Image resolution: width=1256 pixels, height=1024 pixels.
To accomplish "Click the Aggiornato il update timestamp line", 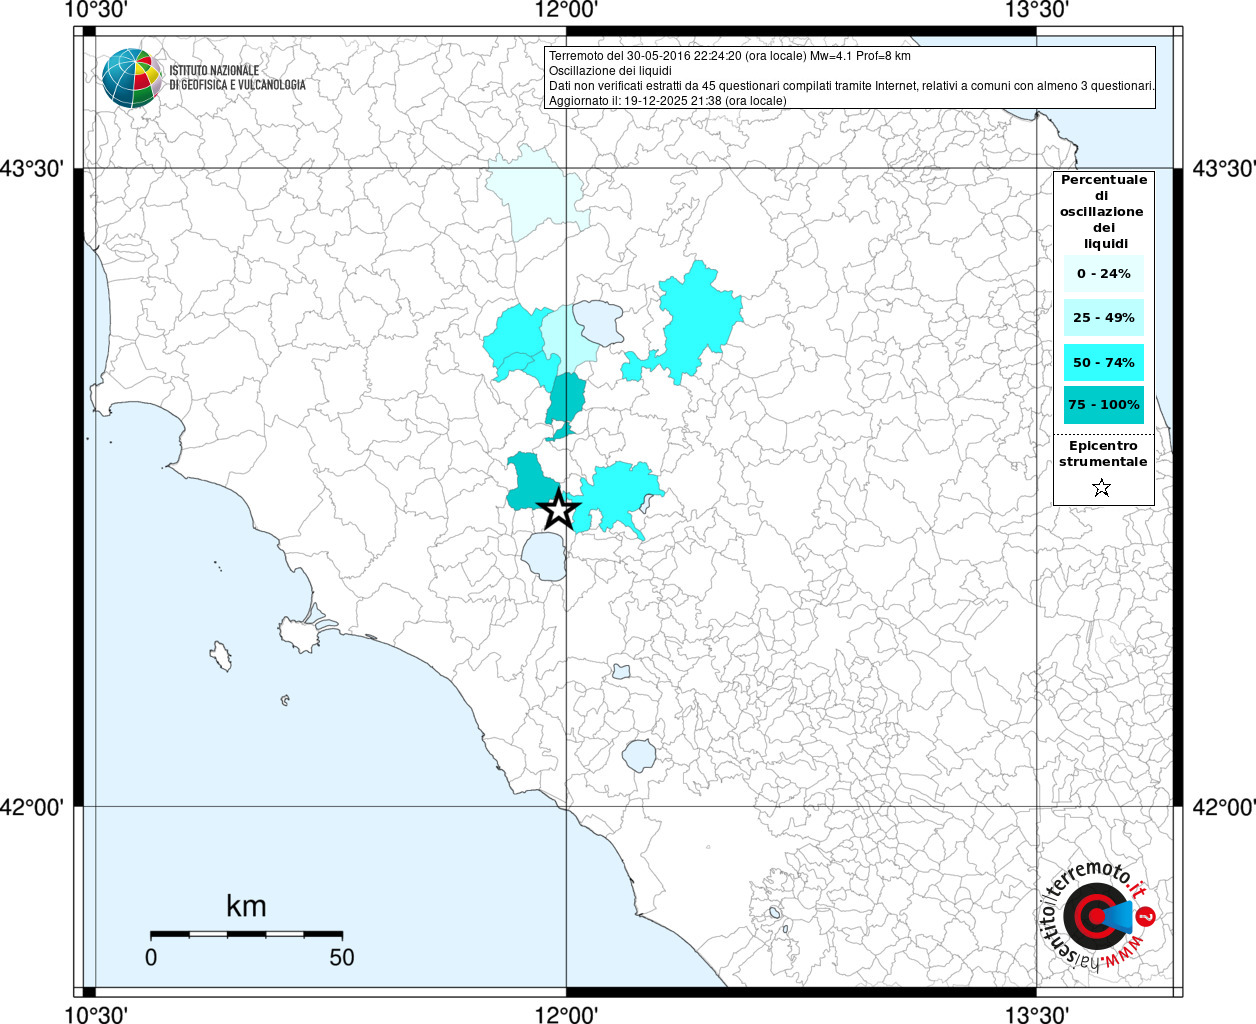I will point(668,101).
